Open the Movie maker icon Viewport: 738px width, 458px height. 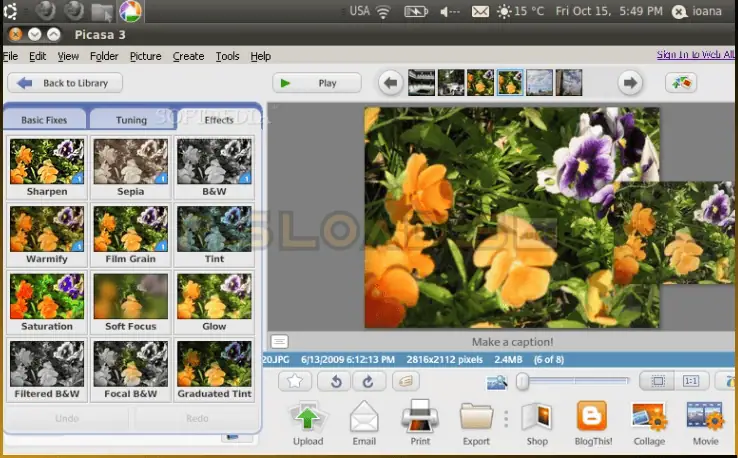705,418
